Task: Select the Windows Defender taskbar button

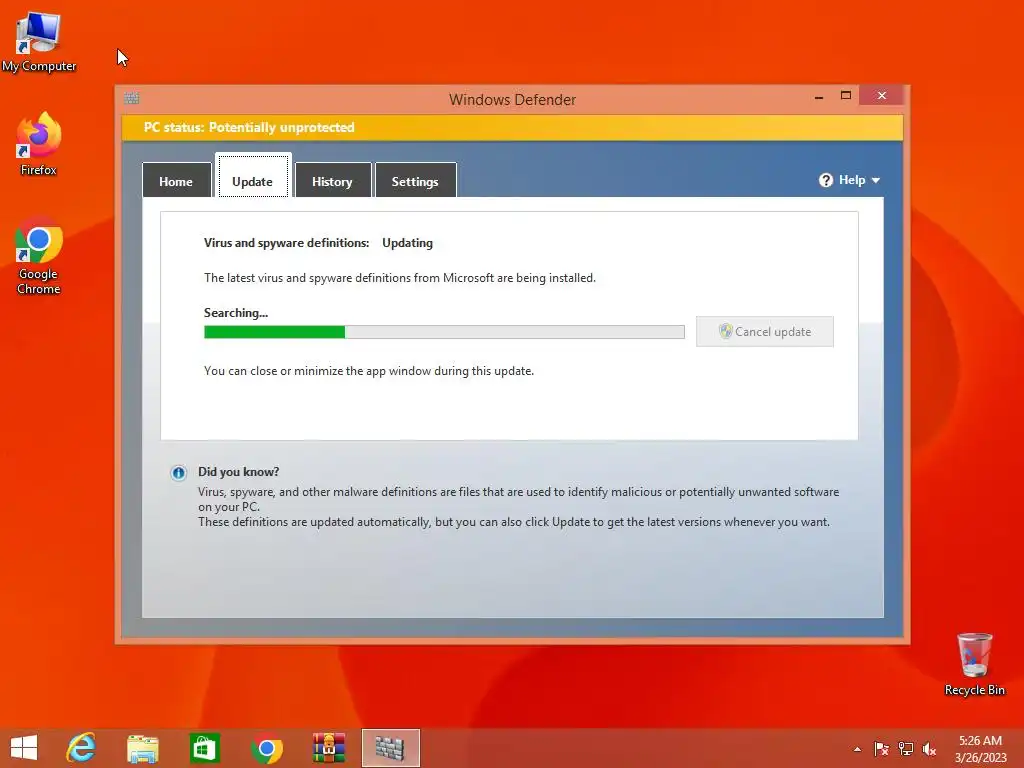Action: tap(391, 748)
